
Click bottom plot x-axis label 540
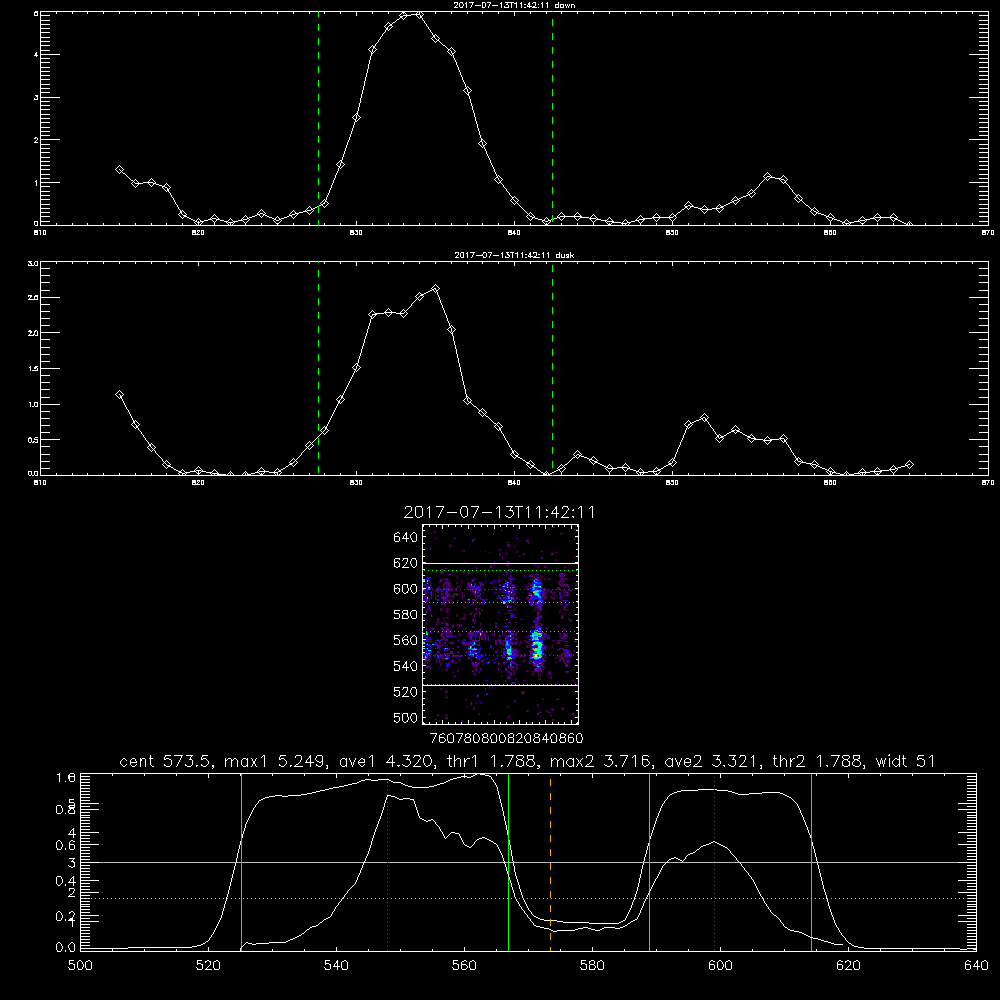336,966
